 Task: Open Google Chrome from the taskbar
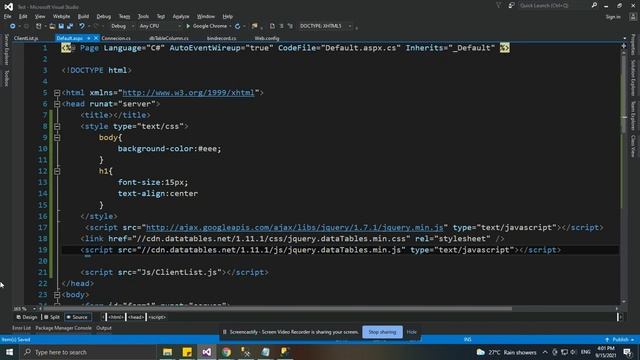coord(227,352)
